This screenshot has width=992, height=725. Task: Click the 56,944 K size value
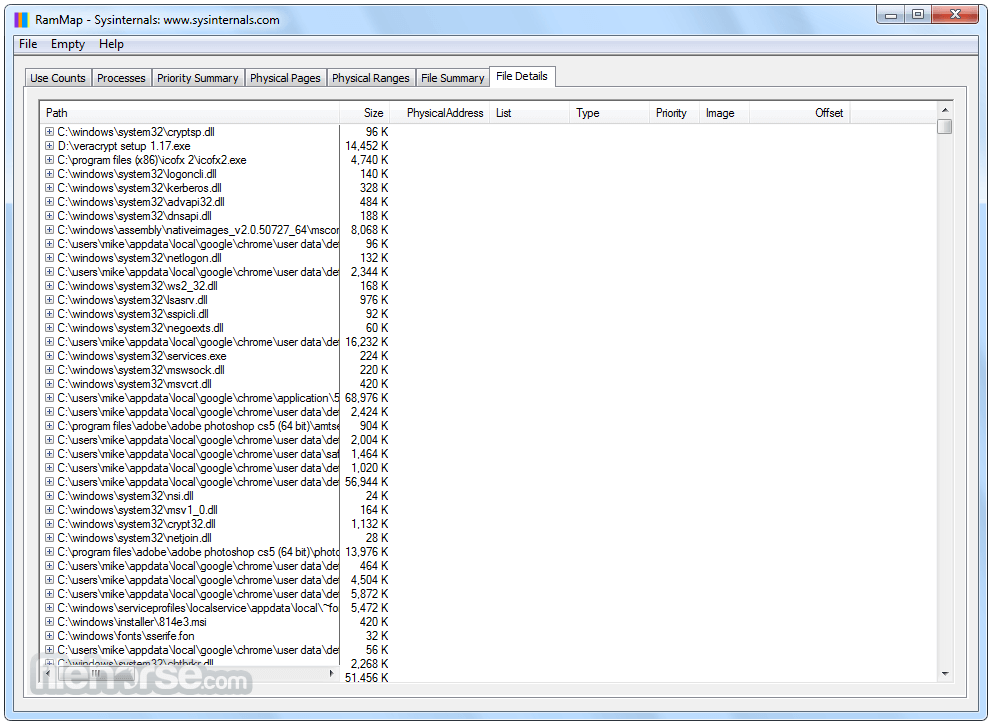pyautogui.click(x=366, y=481)
